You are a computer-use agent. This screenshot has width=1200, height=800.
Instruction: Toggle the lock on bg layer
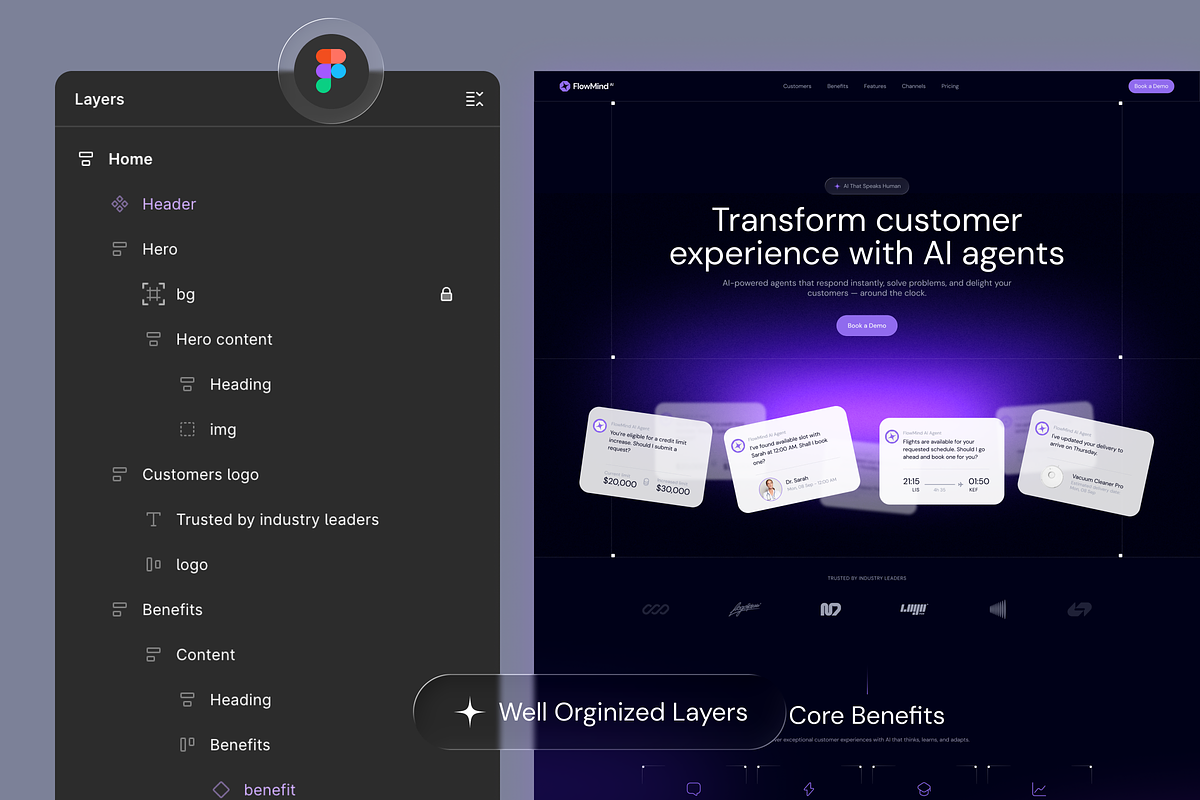(x=447, y=294)
